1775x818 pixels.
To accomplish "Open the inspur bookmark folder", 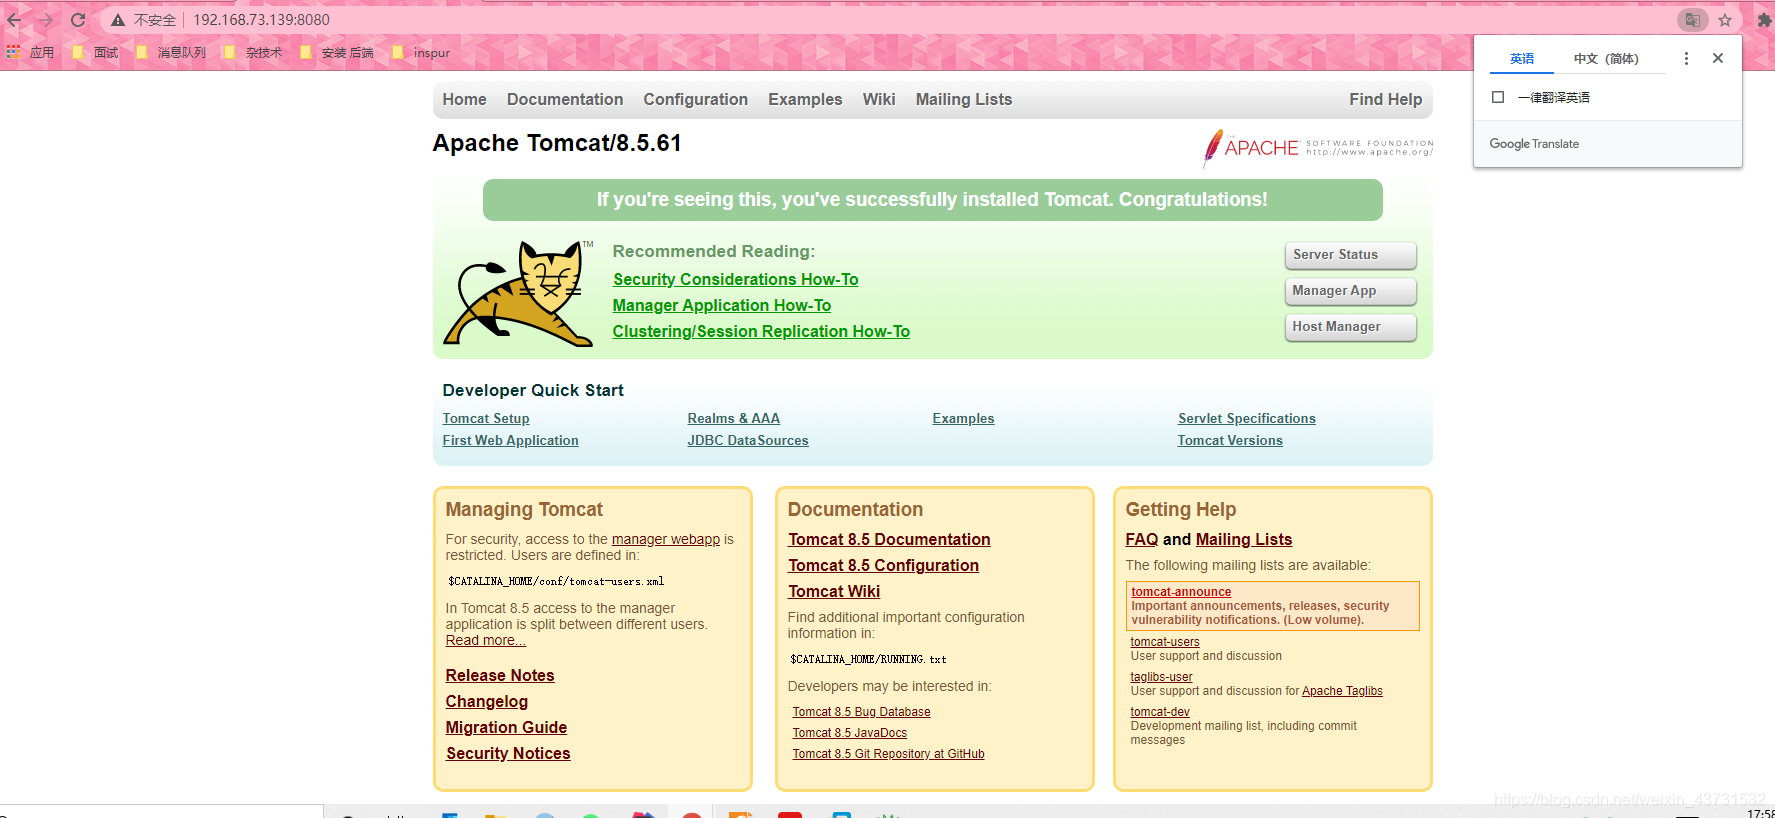I will coord(421,53).
